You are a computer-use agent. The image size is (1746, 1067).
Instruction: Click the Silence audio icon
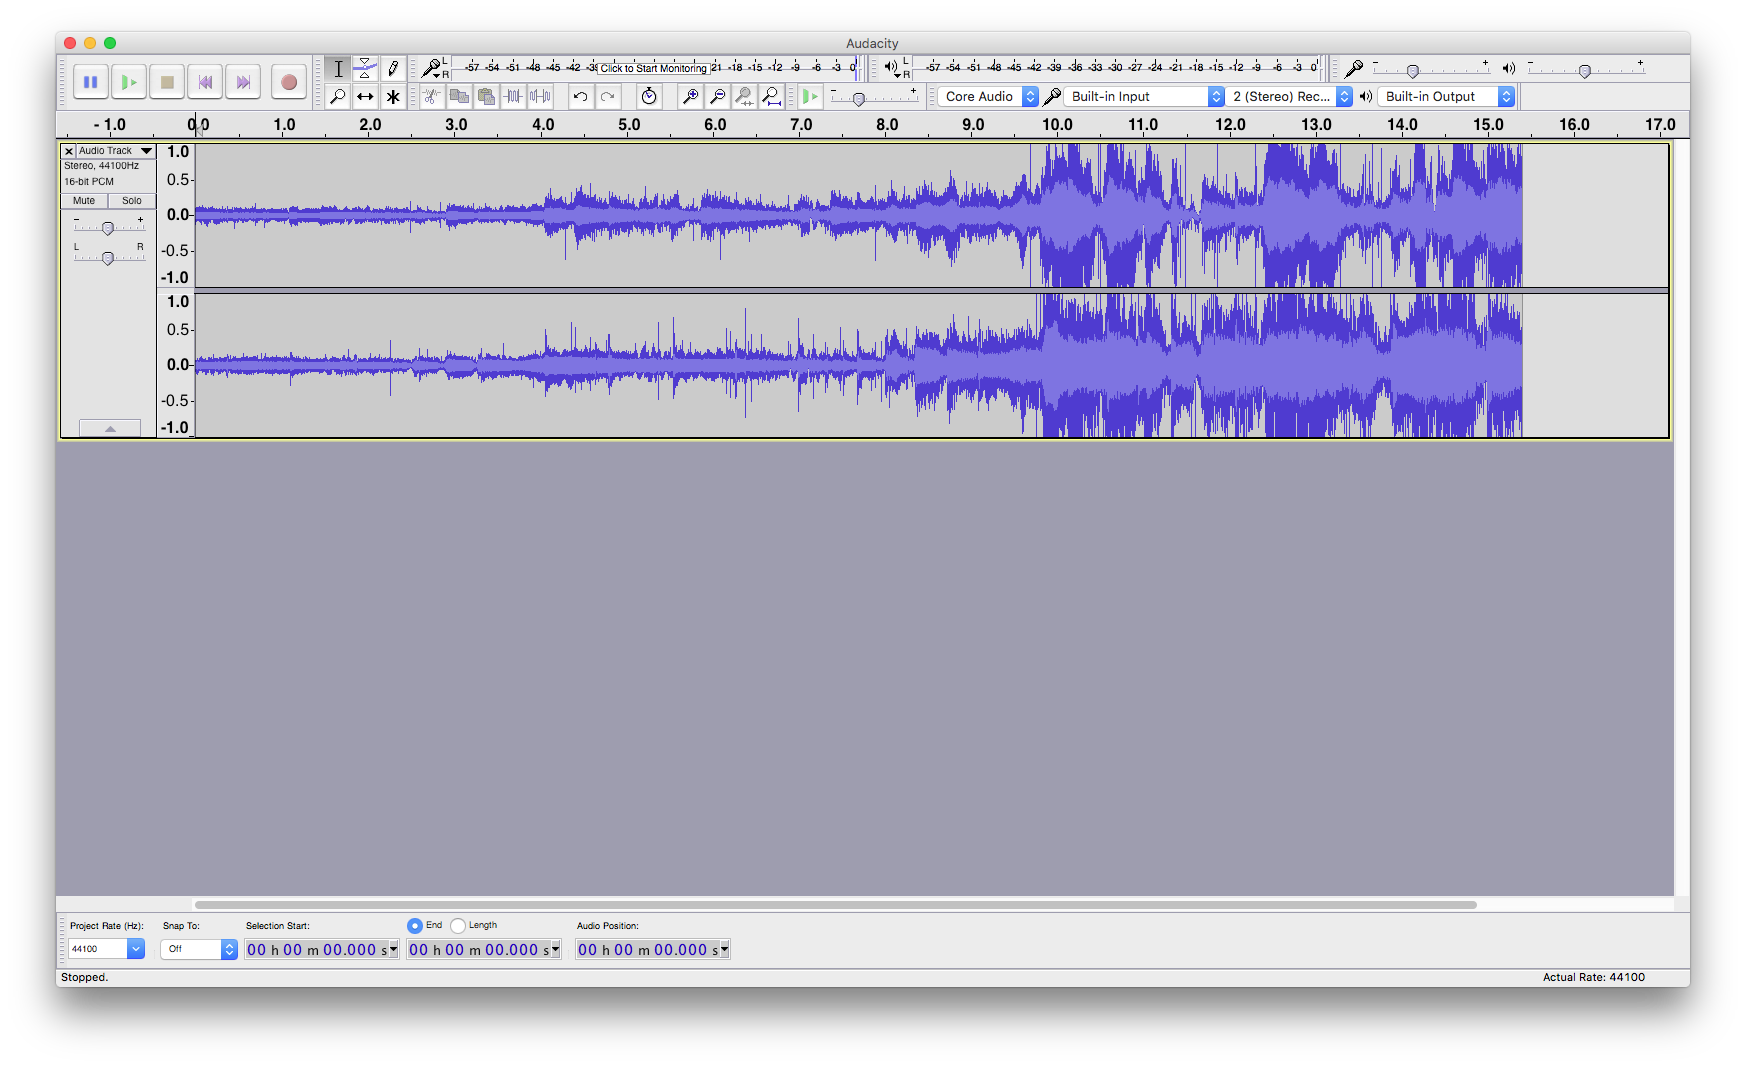tap(540, 96)
